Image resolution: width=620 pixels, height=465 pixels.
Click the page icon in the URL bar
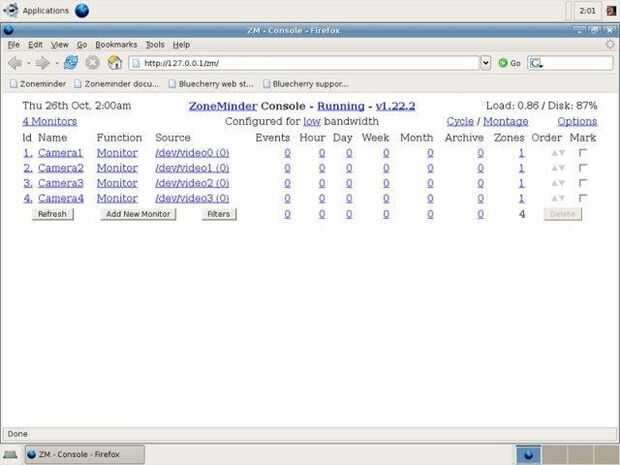(136, 63)
